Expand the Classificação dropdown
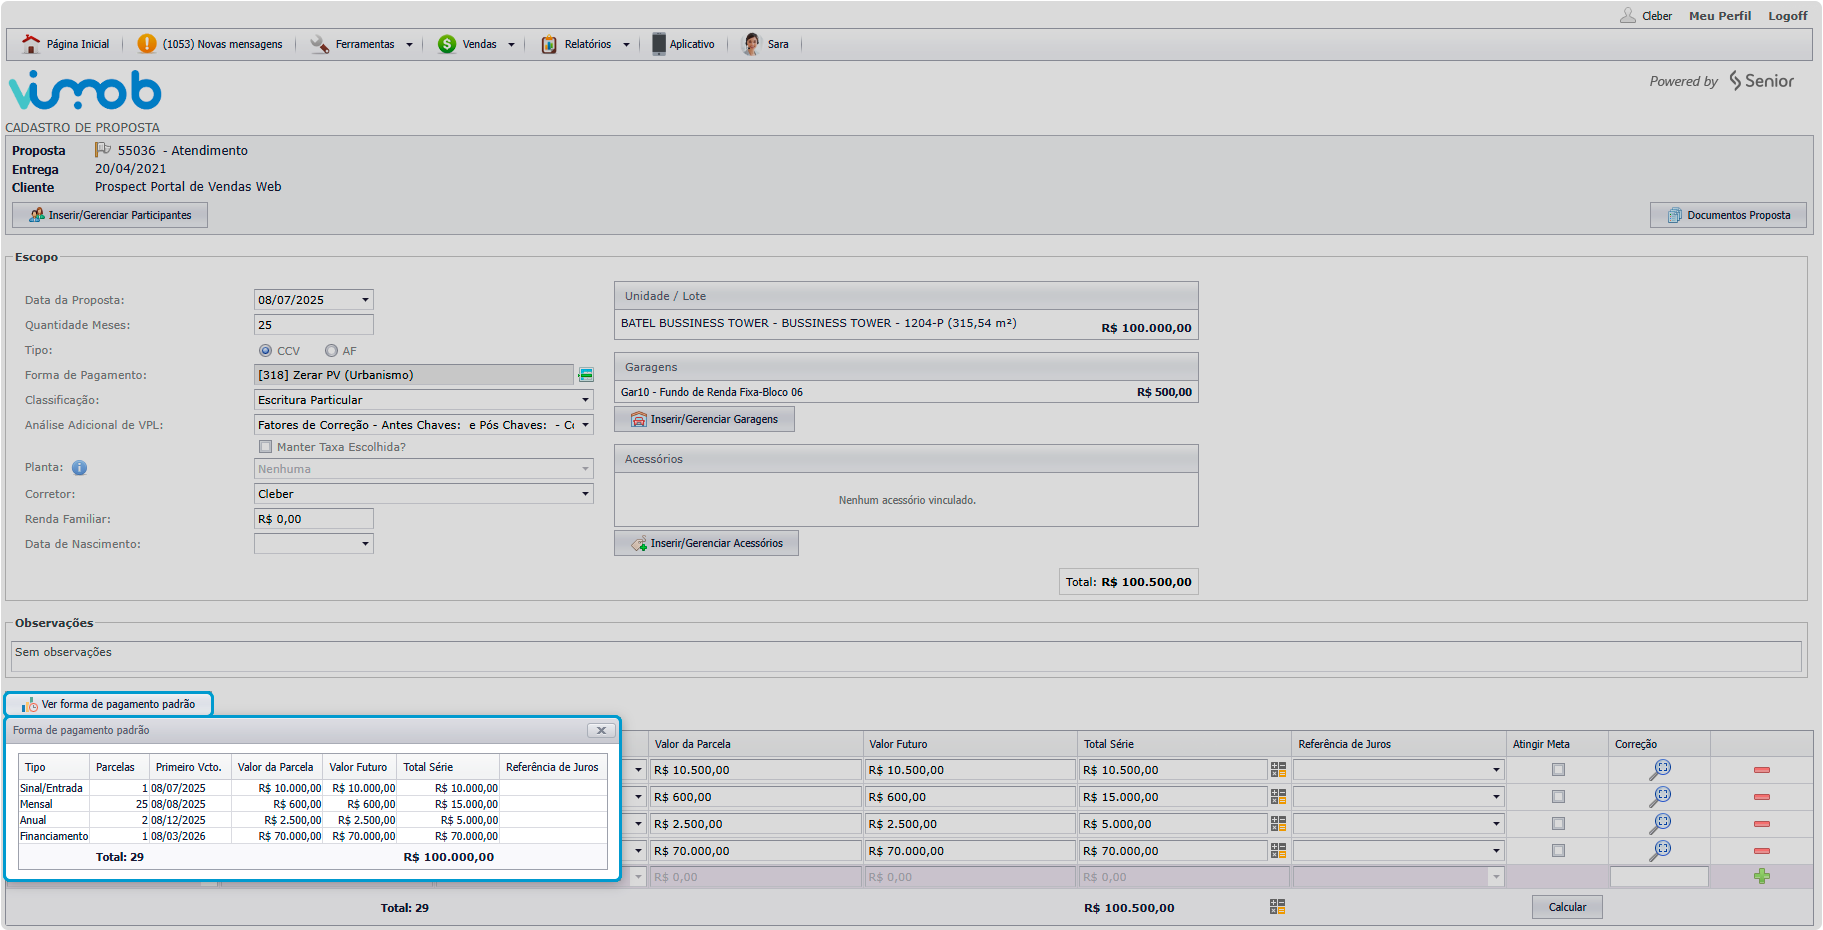 point(585,400)
